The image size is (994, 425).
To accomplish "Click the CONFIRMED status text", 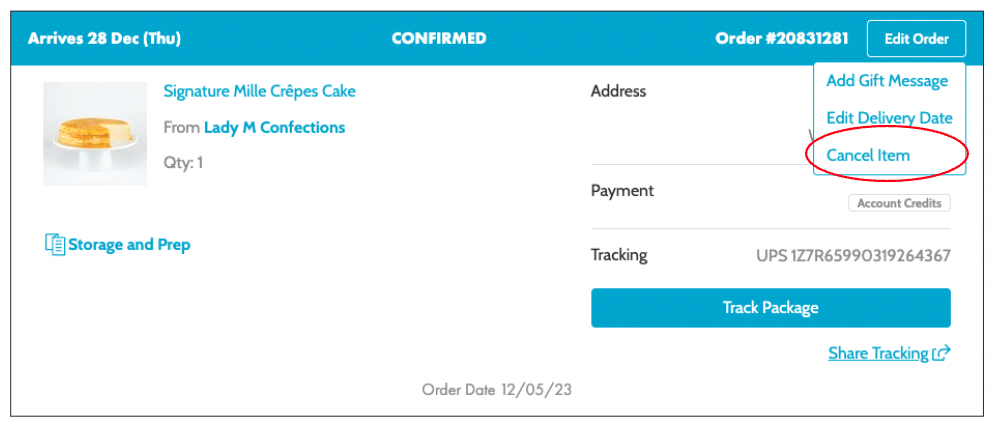I will 439,39.
